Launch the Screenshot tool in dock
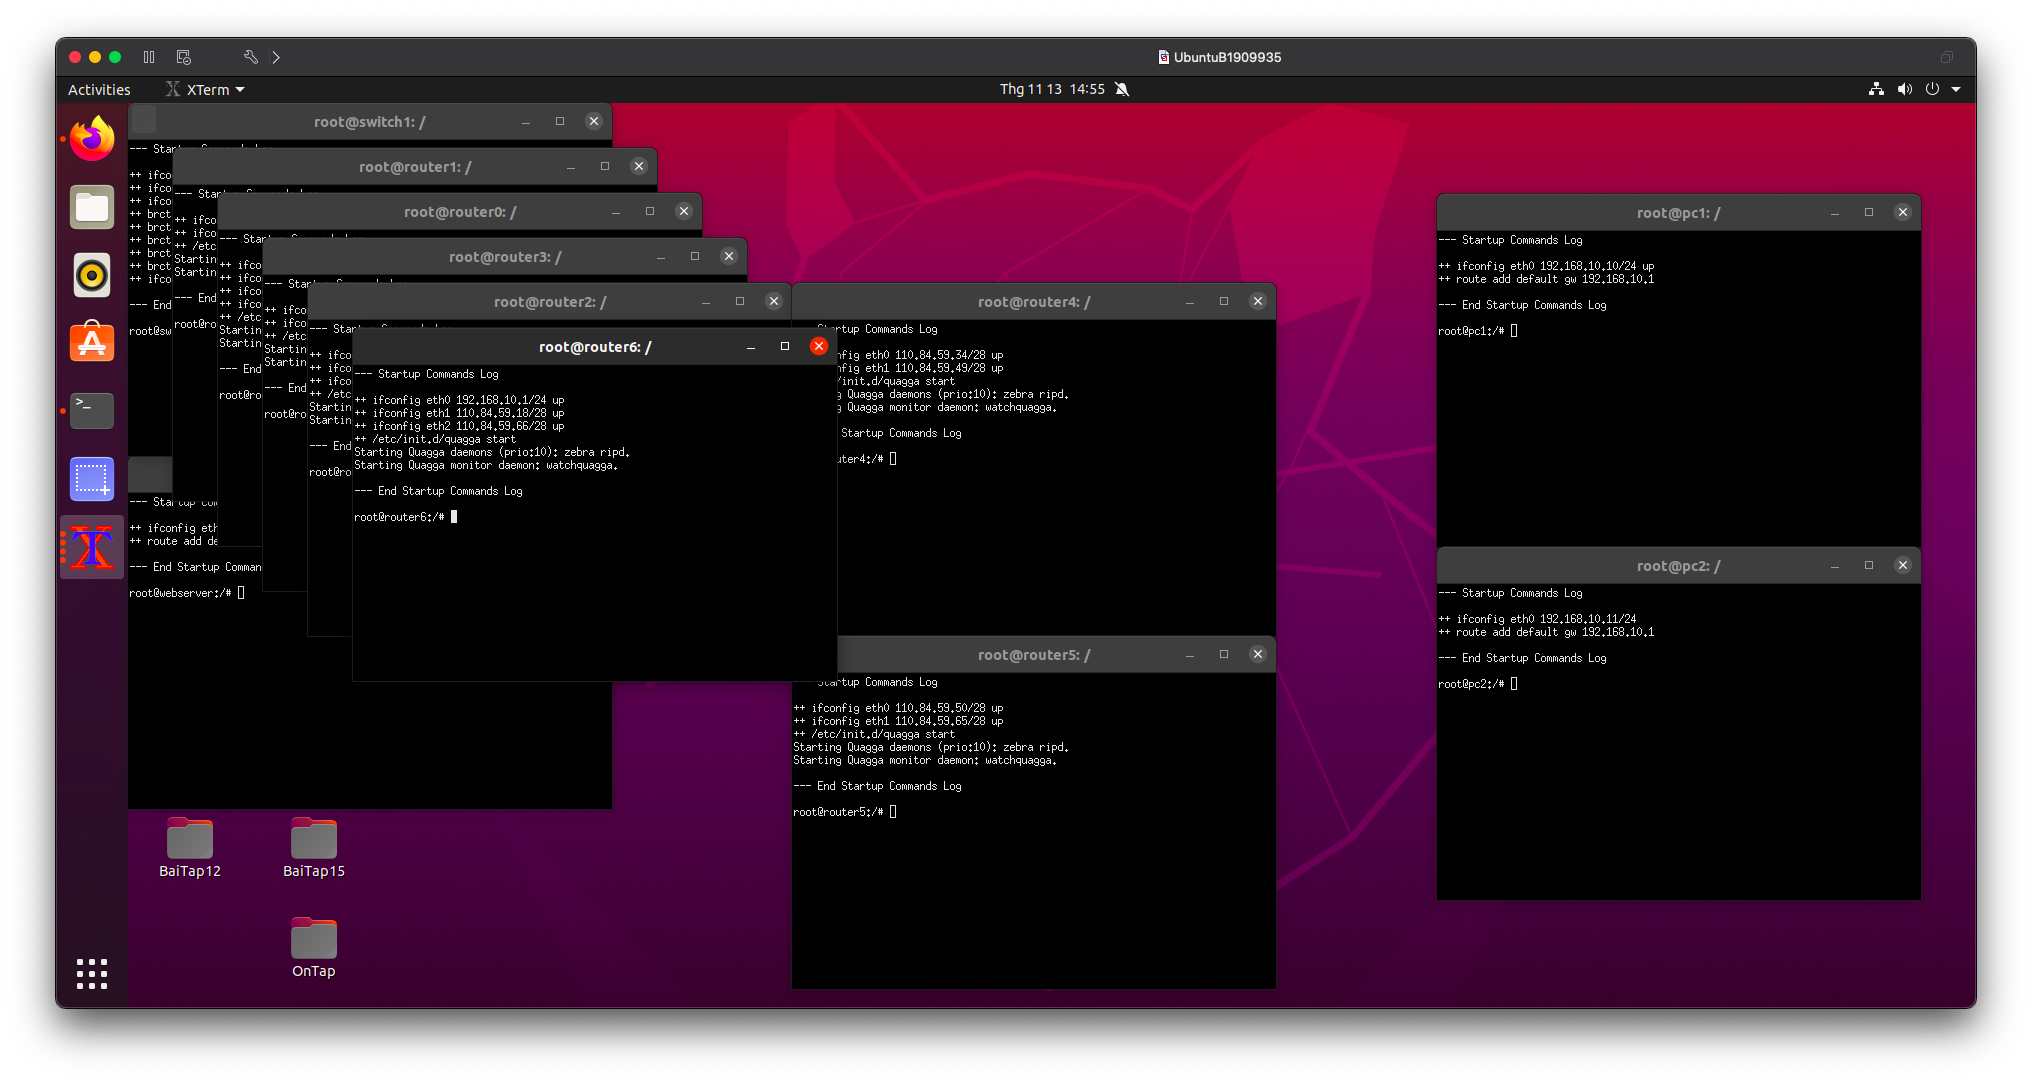 pos(92,478)
